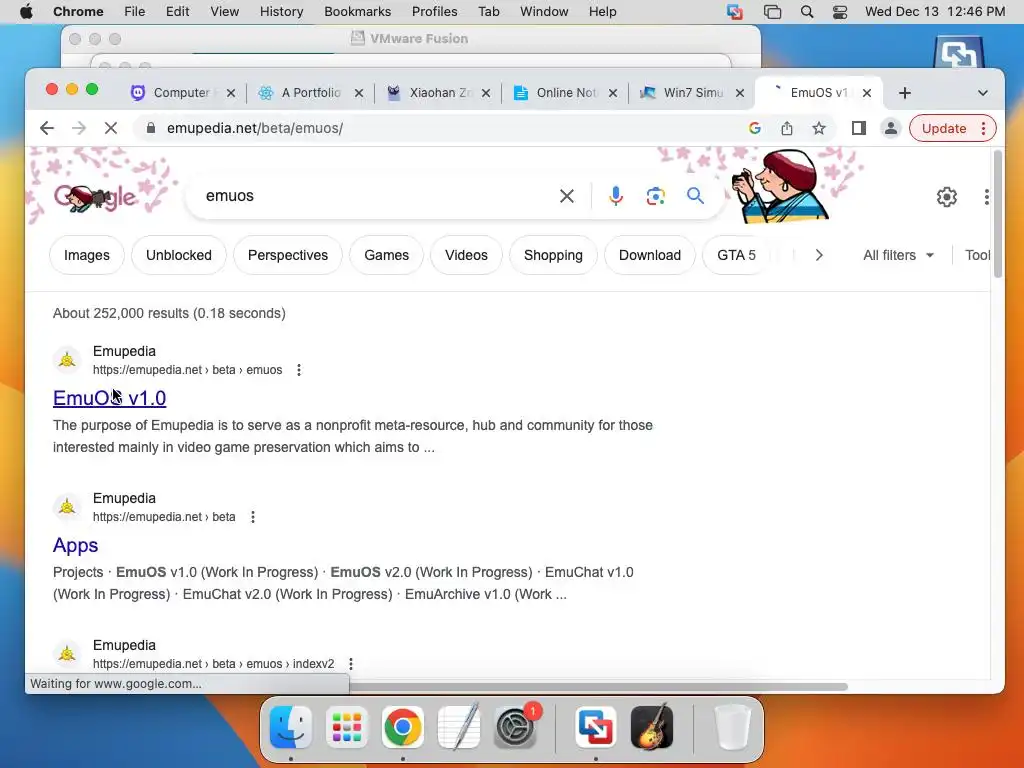
Task: Open VMware Fusion from the Dock
Action: (x=596, y=727)
